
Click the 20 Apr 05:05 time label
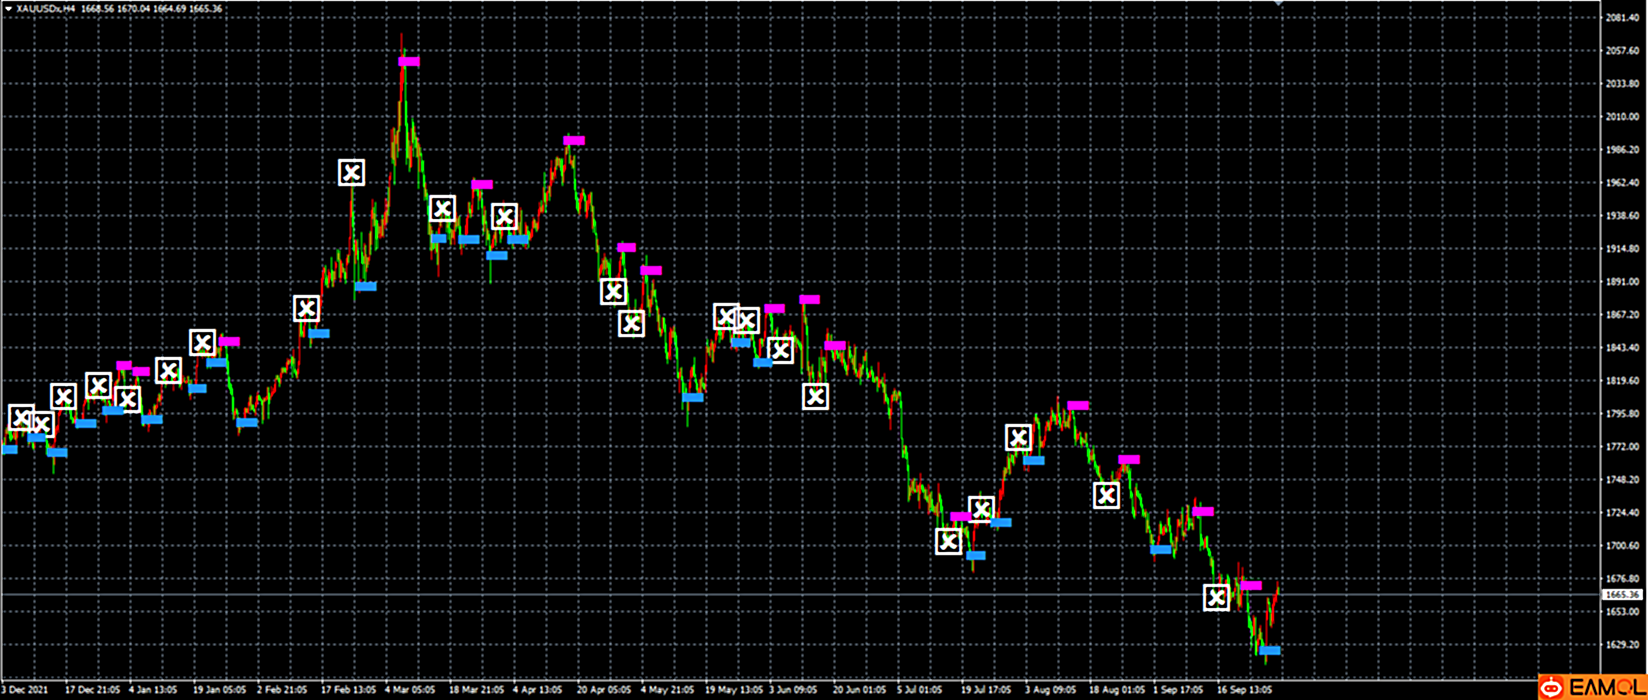[603, 689]
